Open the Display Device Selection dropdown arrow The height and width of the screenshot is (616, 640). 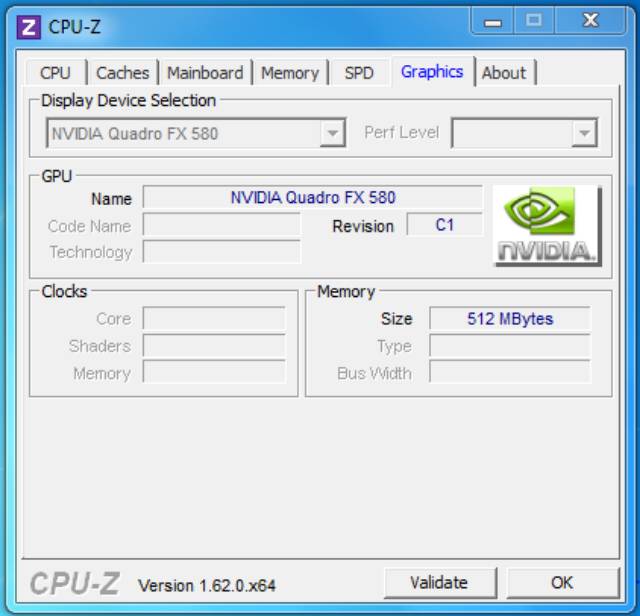coord(333,133)
